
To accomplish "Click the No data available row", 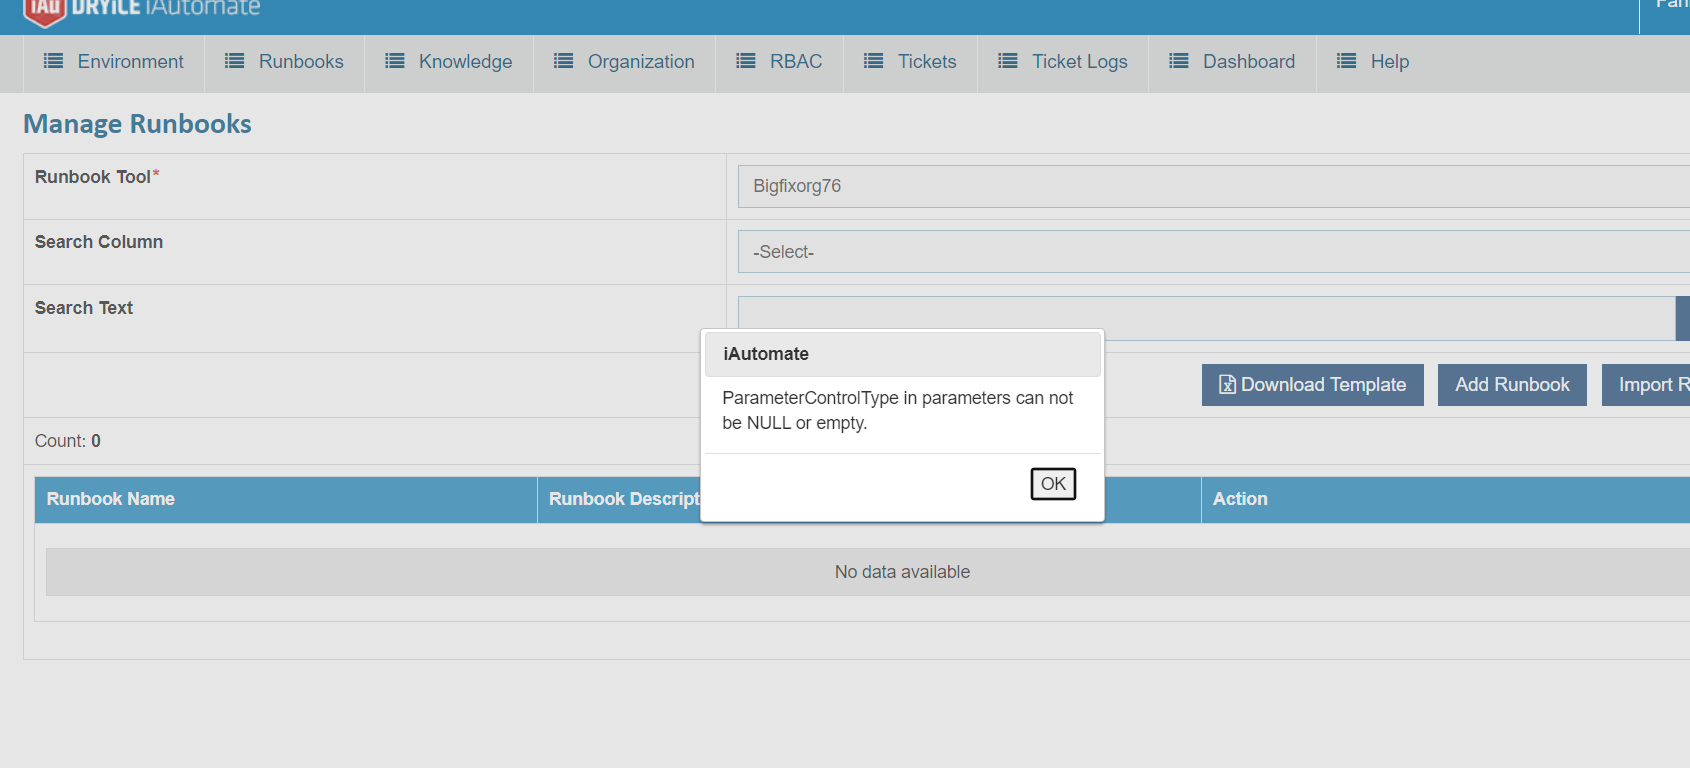I will 868,572.
